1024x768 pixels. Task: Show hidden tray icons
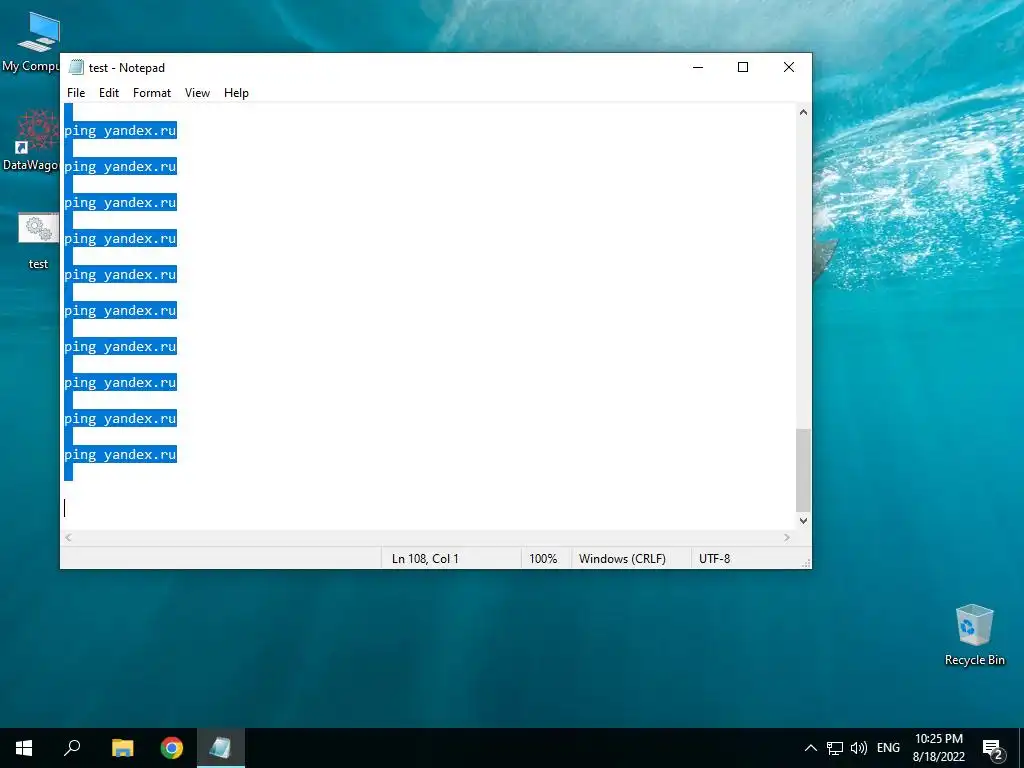tap(810, 748)
